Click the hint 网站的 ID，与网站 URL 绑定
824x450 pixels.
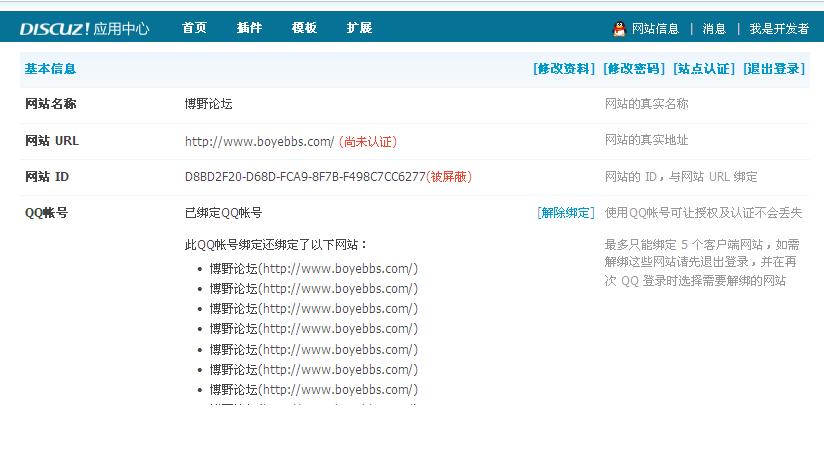tap(681, 177)
